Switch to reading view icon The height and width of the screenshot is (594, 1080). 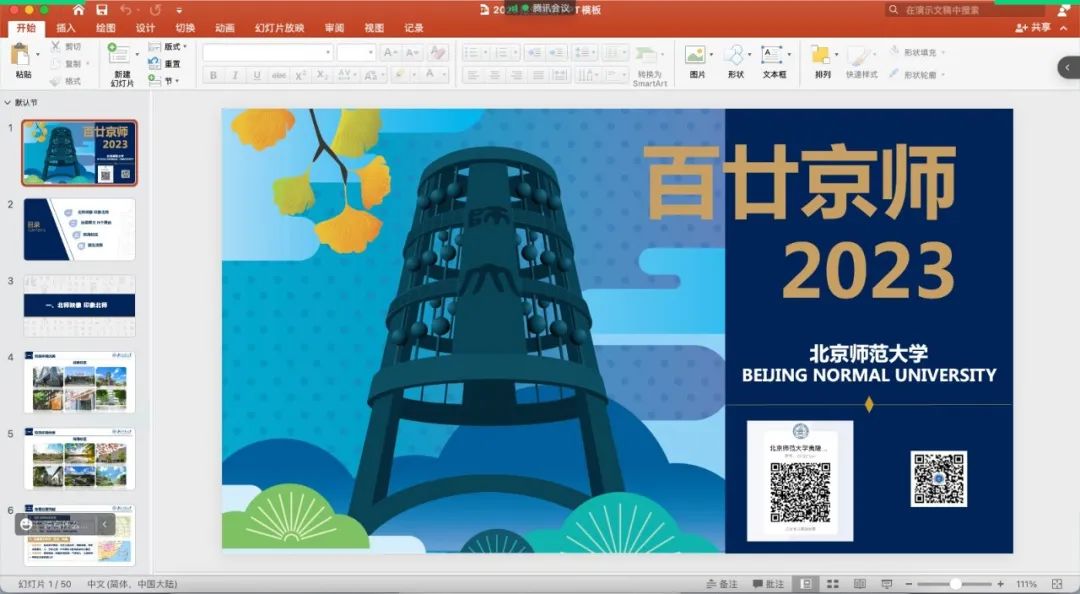(860, 584)
